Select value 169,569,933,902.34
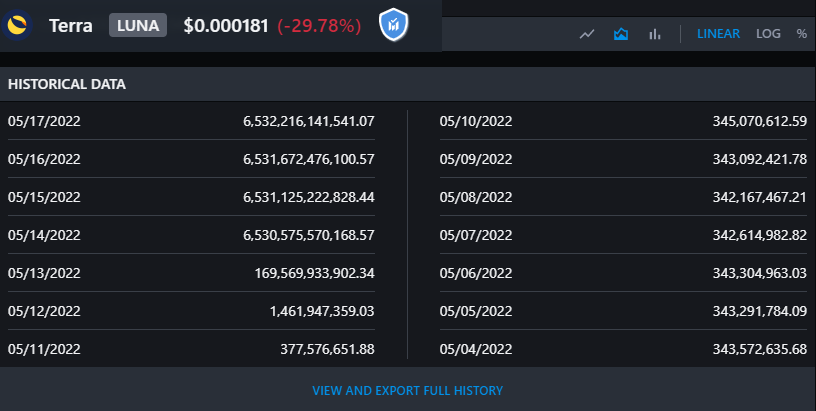Screen dimensions: 816x411 [x=314, y=273]
